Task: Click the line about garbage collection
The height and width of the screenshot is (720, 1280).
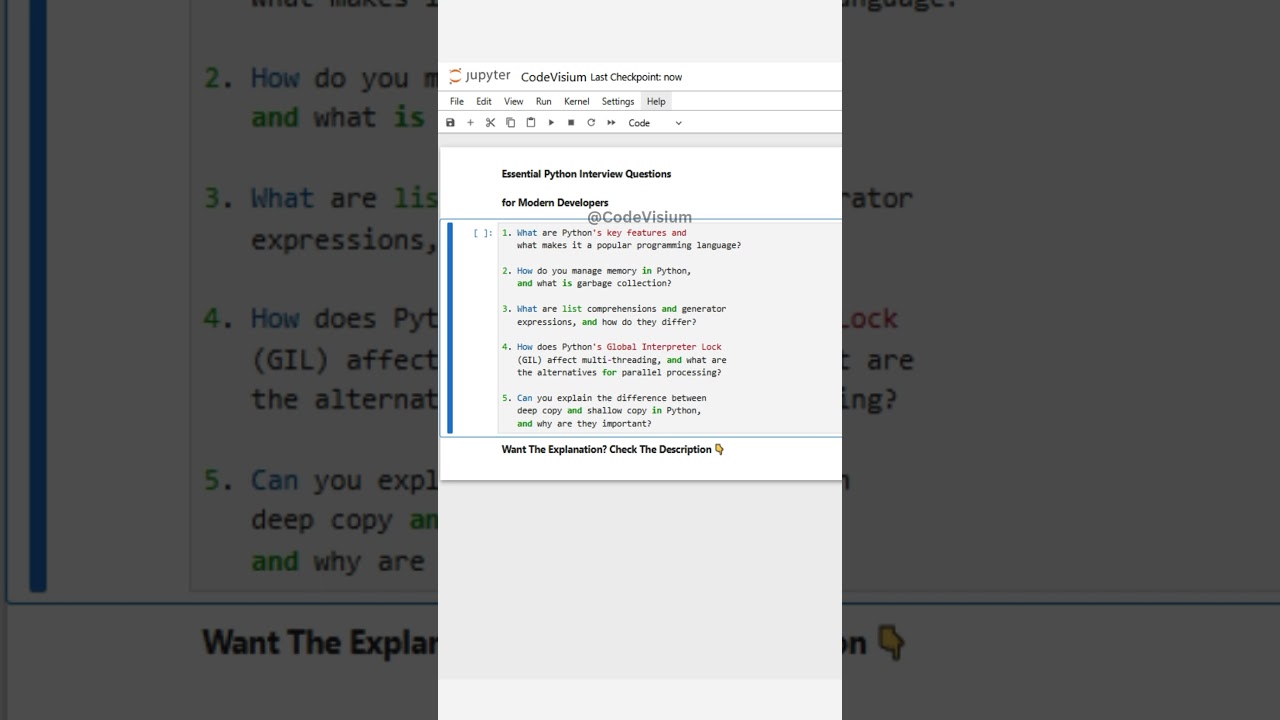Action: [594, 283]
